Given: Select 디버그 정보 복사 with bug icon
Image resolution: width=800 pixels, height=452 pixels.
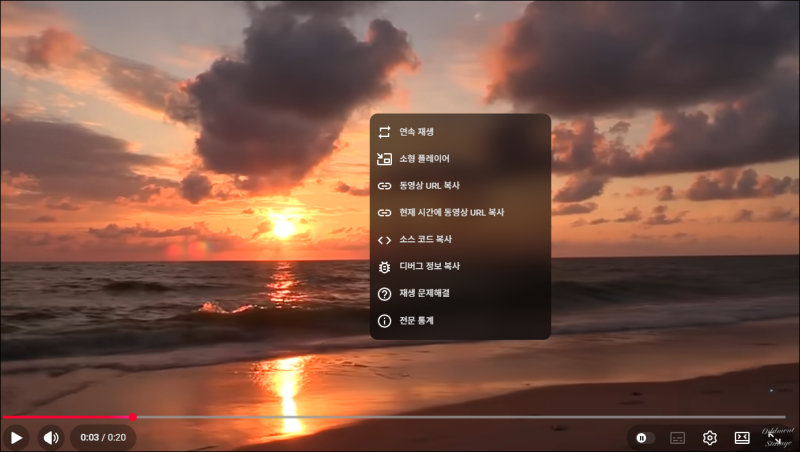Looking at the screenshot, I should [460, 266].
